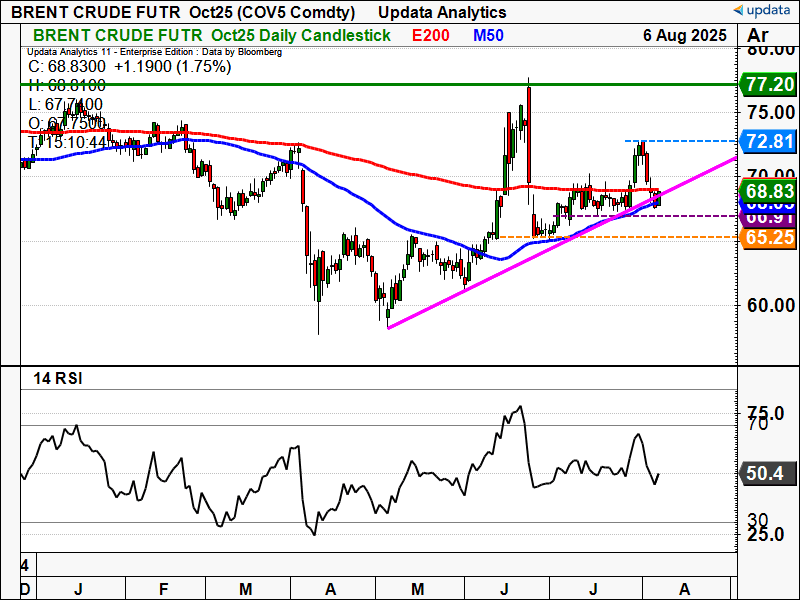This screenshot has height=600, width=800.
Task: Select the green 77.20 price tag
Action: point(768,84)
